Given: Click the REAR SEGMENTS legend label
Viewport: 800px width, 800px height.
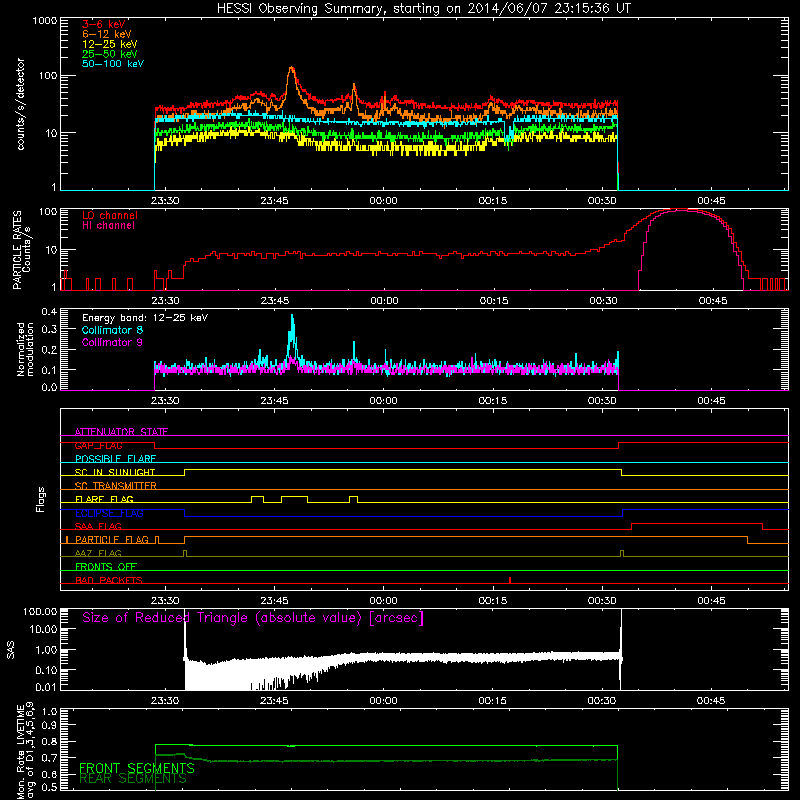Looking at the screenshot, I should pos(133,779).
